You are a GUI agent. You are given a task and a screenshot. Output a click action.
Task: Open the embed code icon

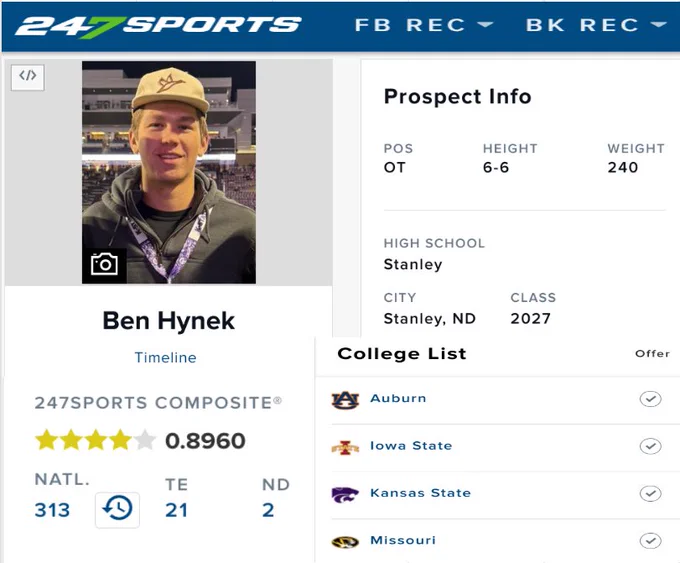(28, 77)
